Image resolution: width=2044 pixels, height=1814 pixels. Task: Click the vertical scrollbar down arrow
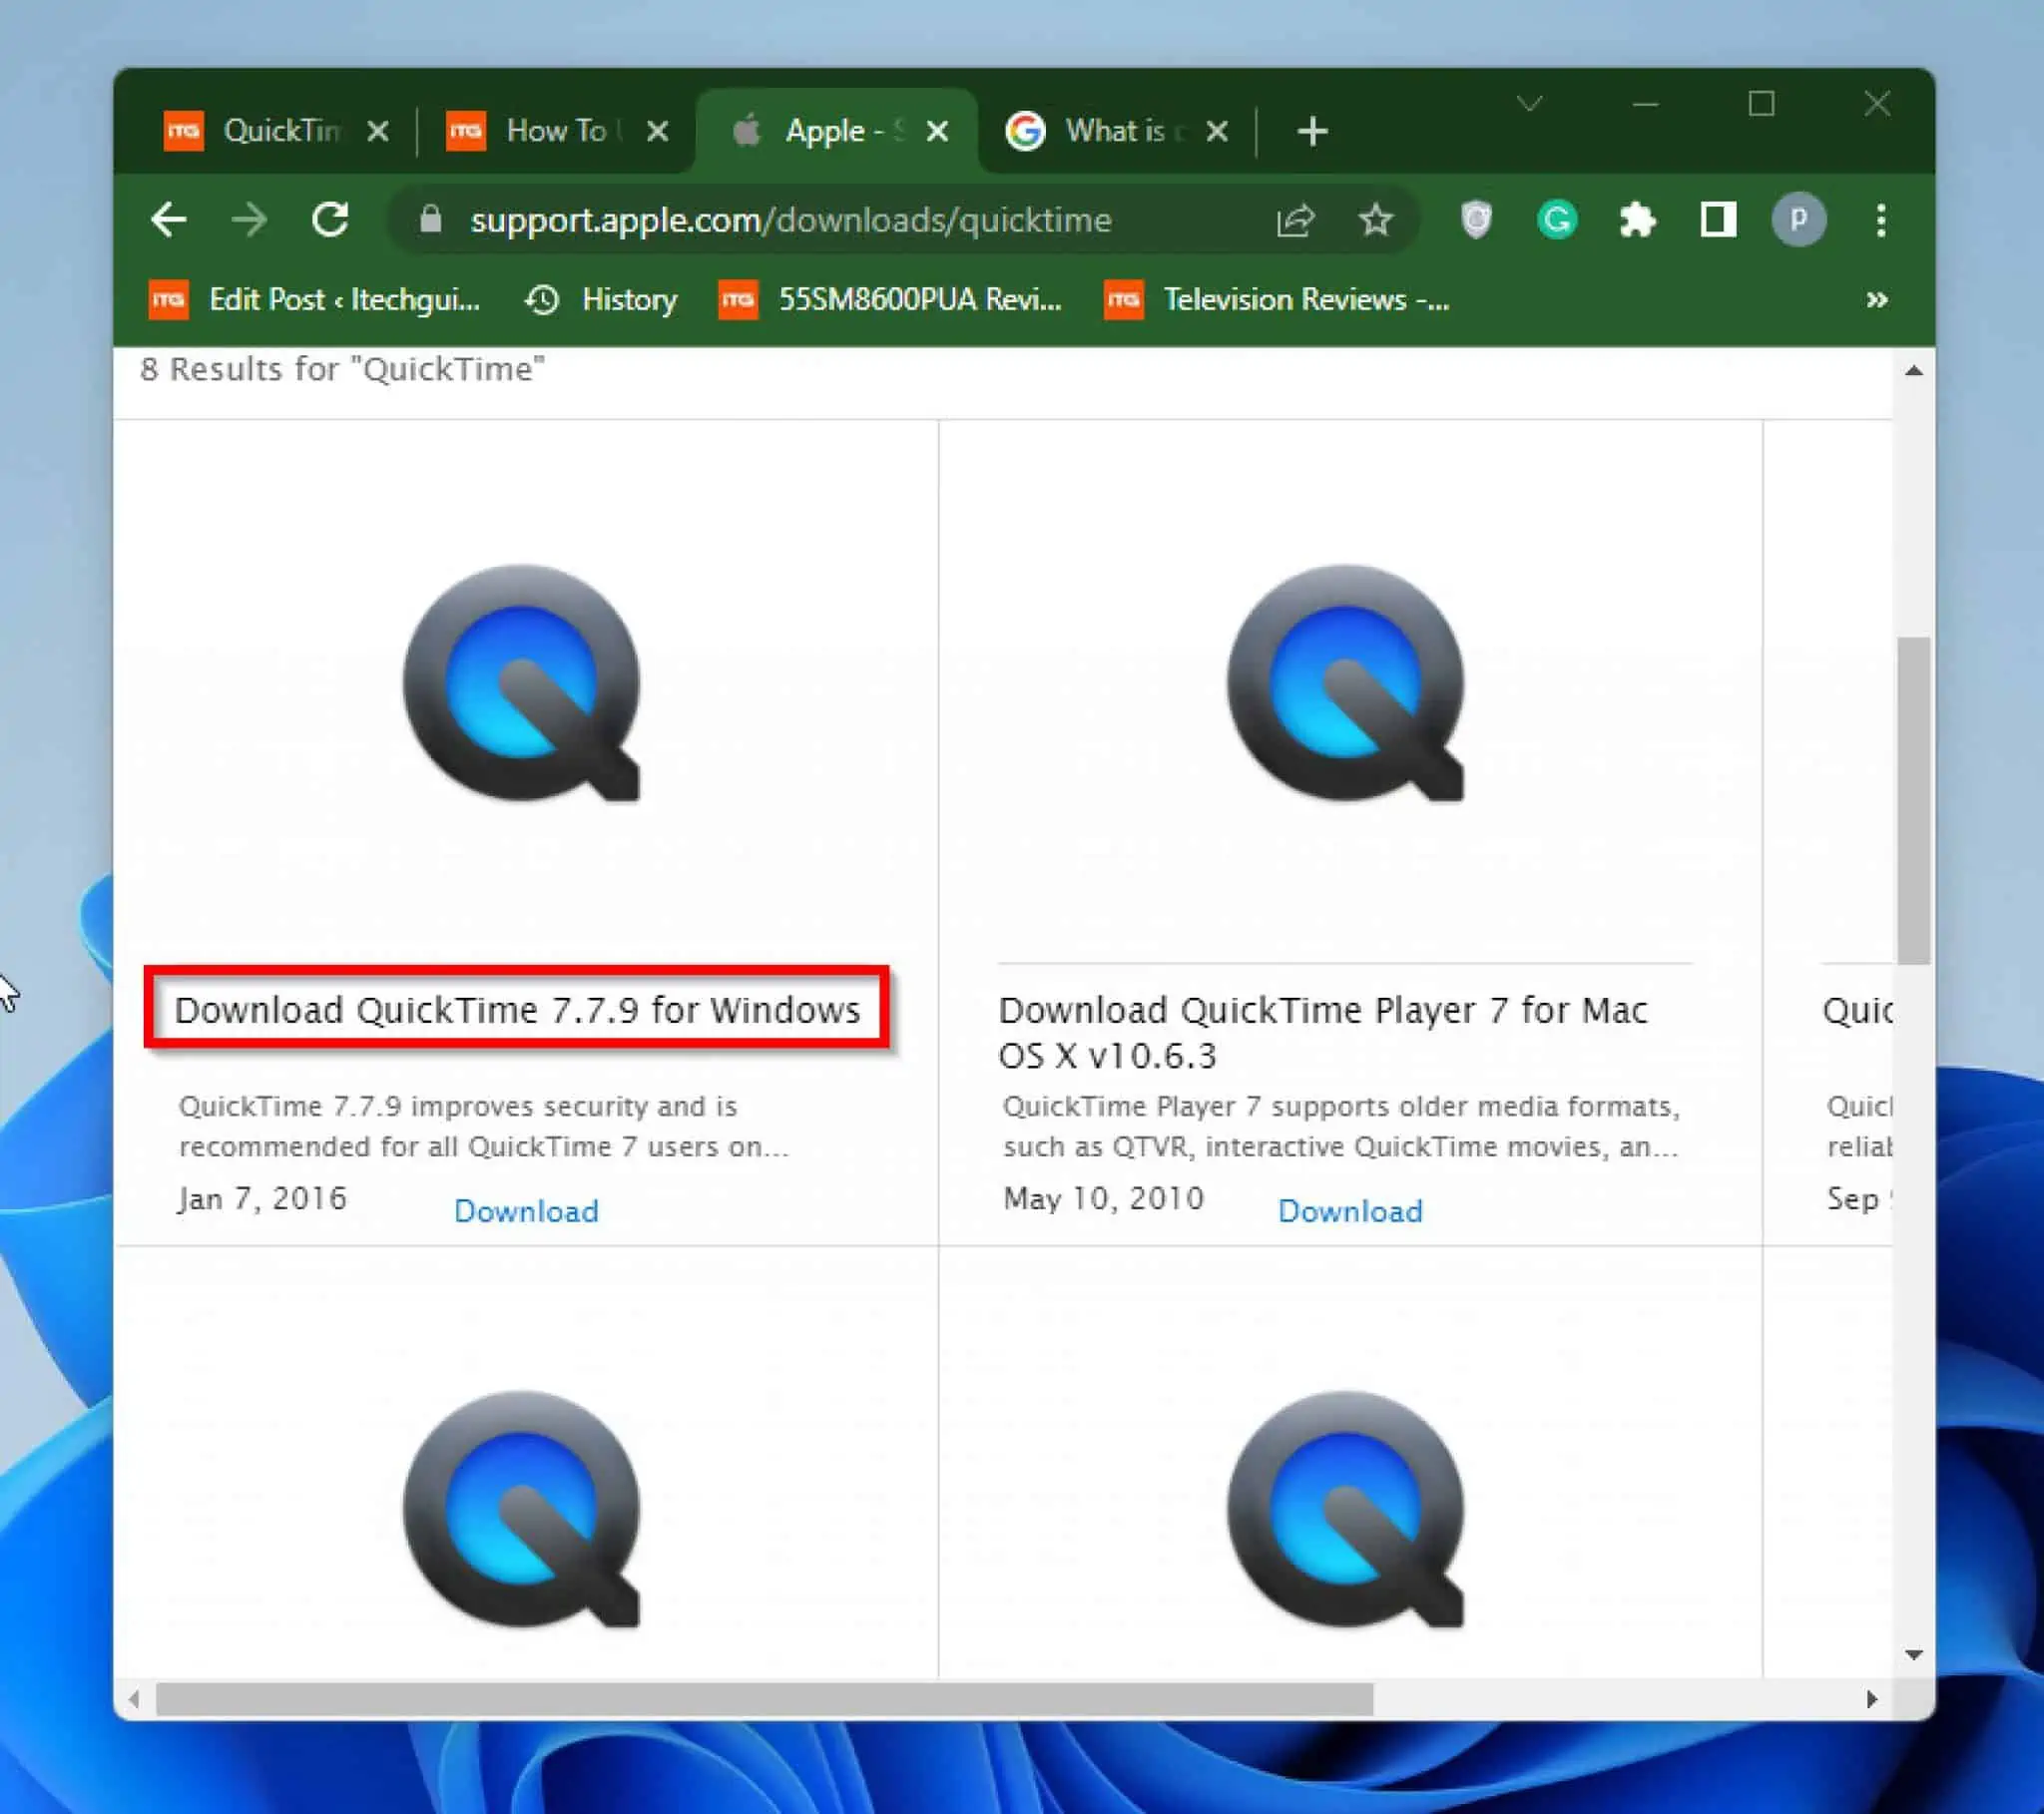coord(1913,1655)
